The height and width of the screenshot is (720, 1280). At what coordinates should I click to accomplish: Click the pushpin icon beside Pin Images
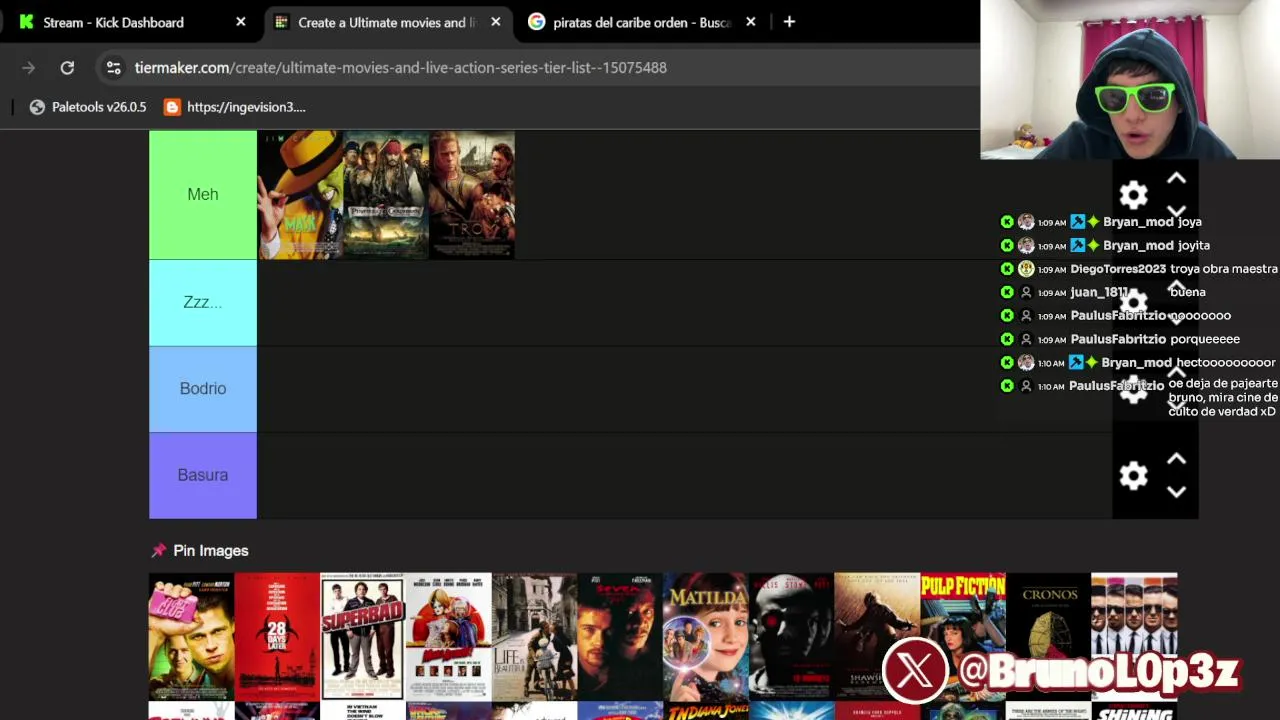(x=158, y=551)
